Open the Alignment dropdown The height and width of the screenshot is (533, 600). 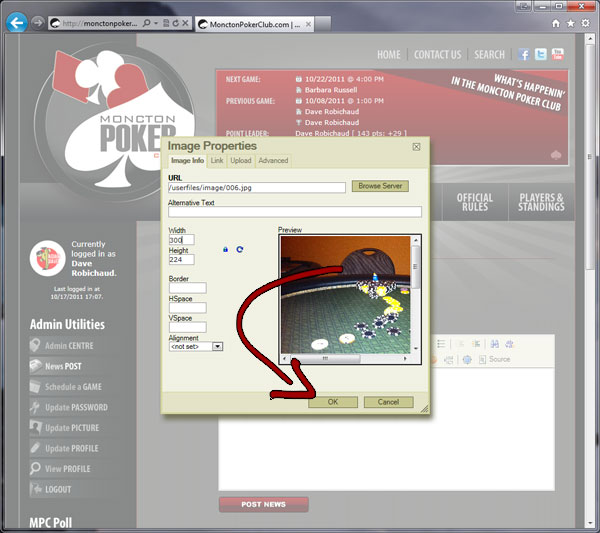(196, 346)
